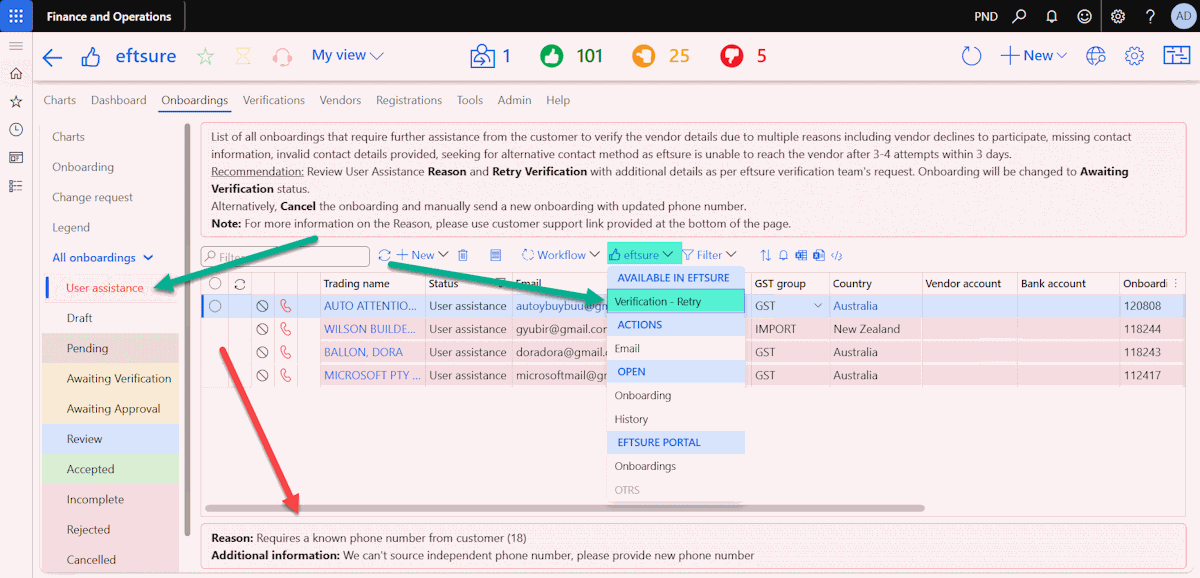Open Recent clock icon in left rail
The height and width of the screenshot is (578, 1200).
pos(16,130)
